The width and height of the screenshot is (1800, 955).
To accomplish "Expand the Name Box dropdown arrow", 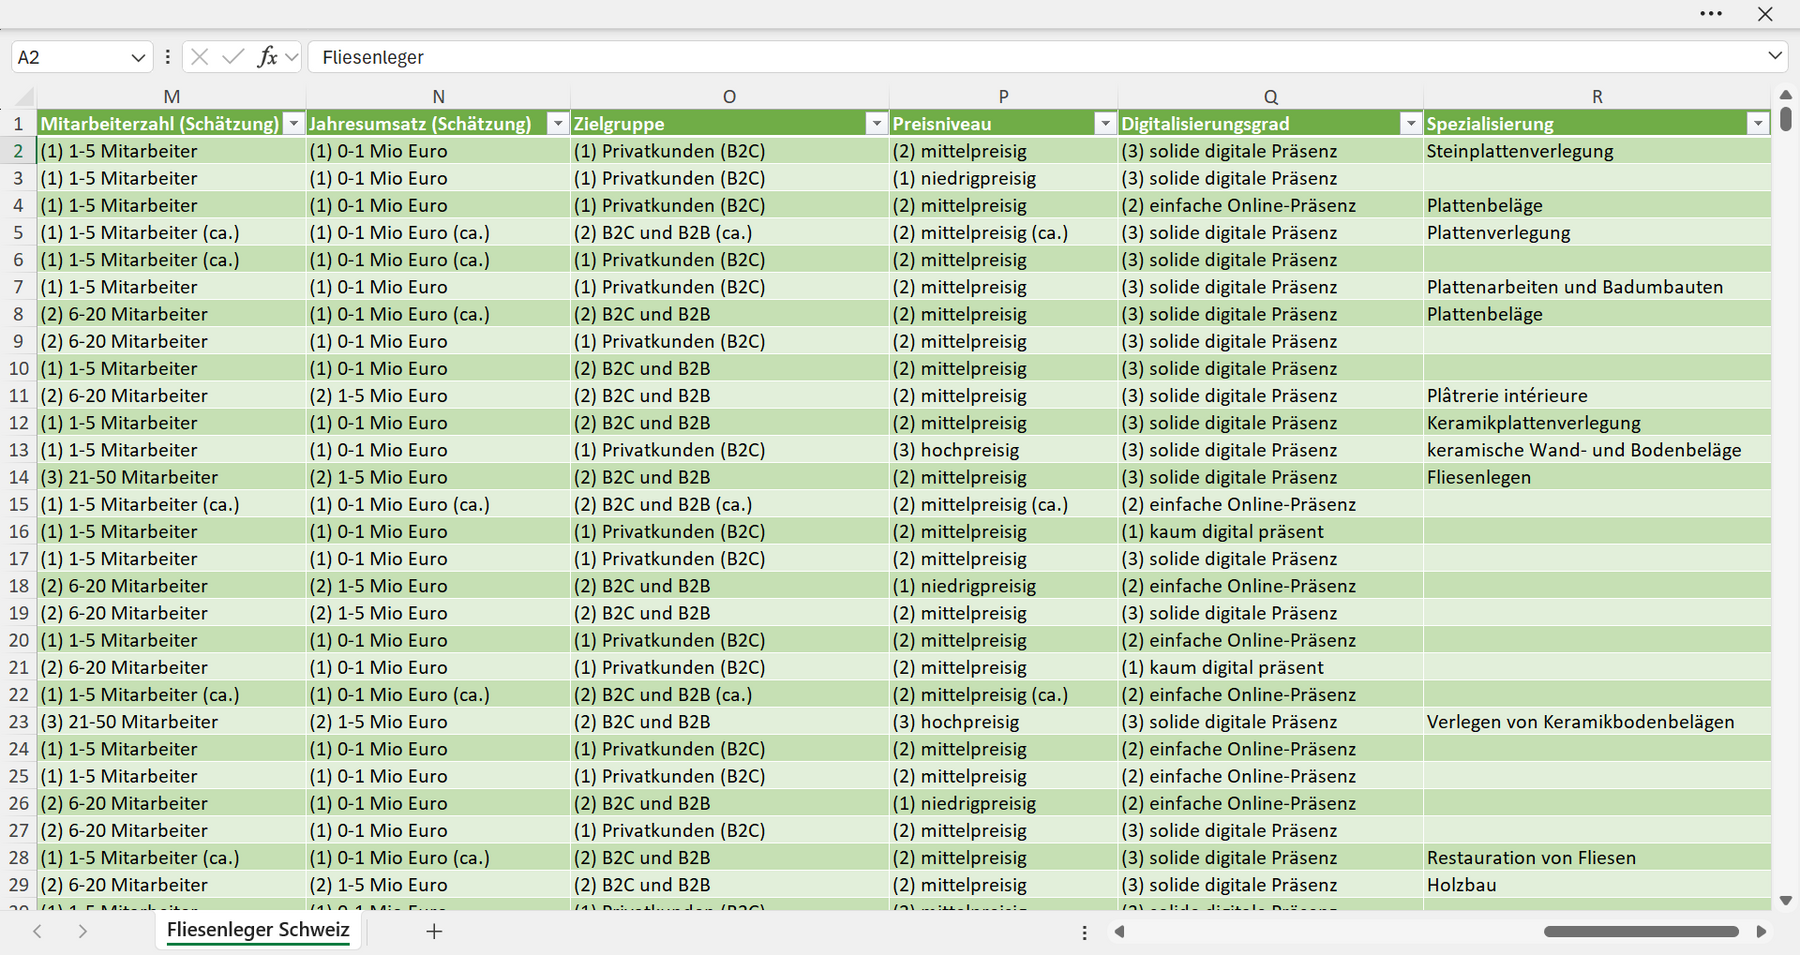I will (138, 58).
